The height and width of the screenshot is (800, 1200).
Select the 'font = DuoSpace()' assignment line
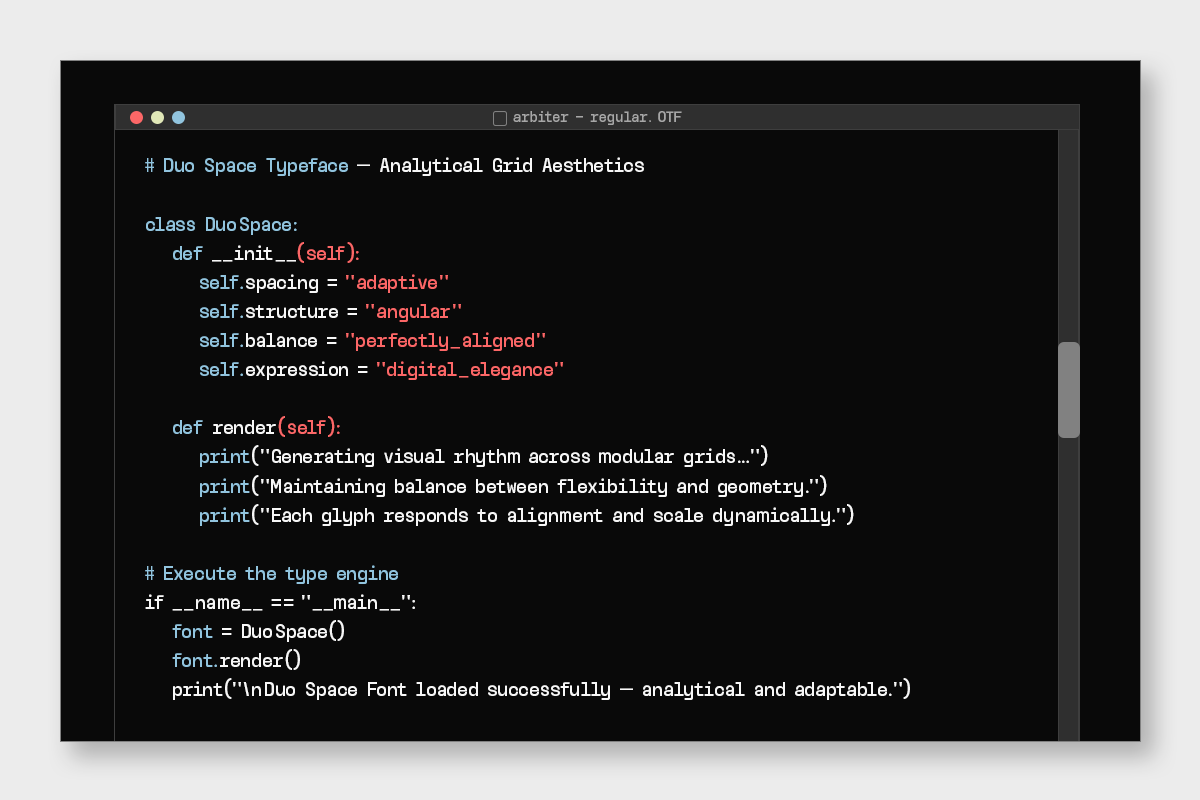[x=258, y=631]
